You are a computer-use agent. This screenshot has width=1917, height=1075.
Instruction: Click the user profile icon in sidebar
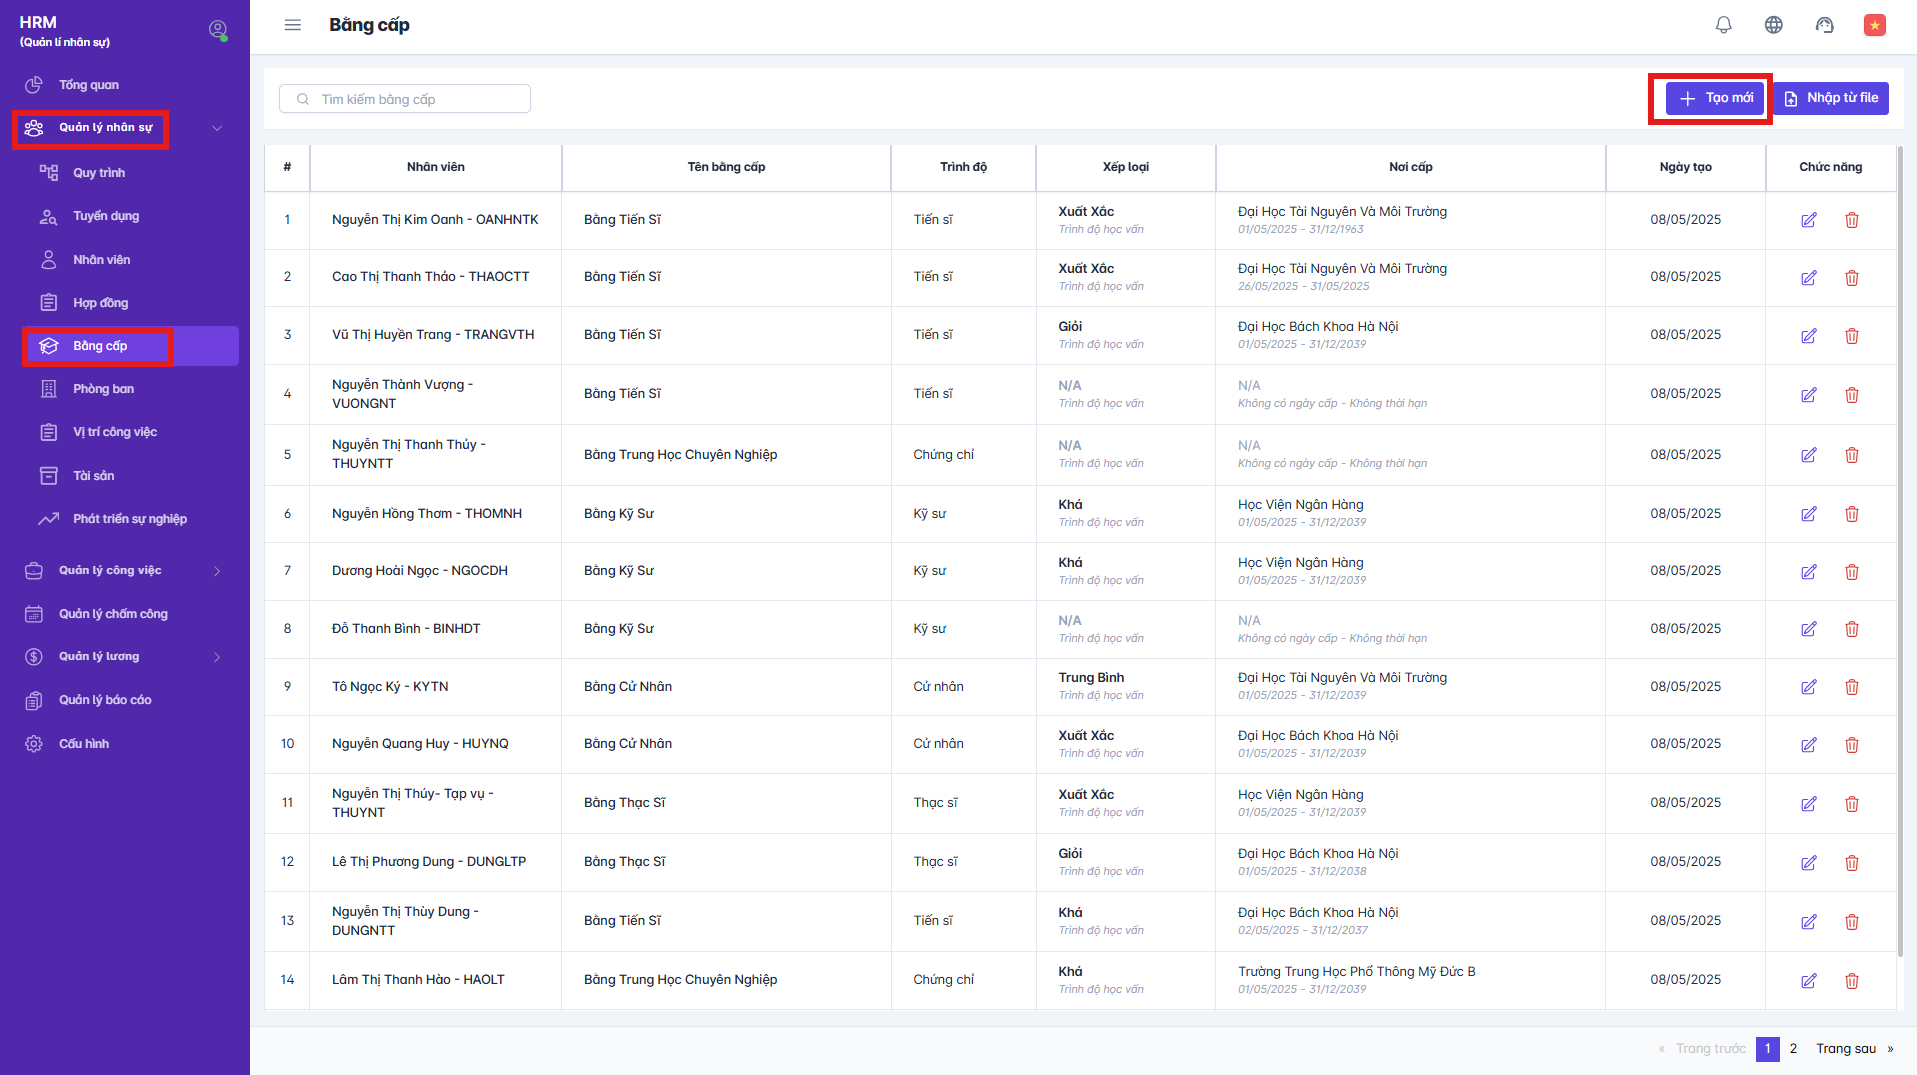[x=217, y=30]
